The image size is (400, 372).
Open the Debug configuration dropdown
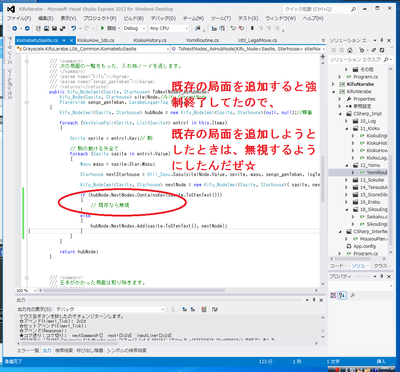(134, 29)
